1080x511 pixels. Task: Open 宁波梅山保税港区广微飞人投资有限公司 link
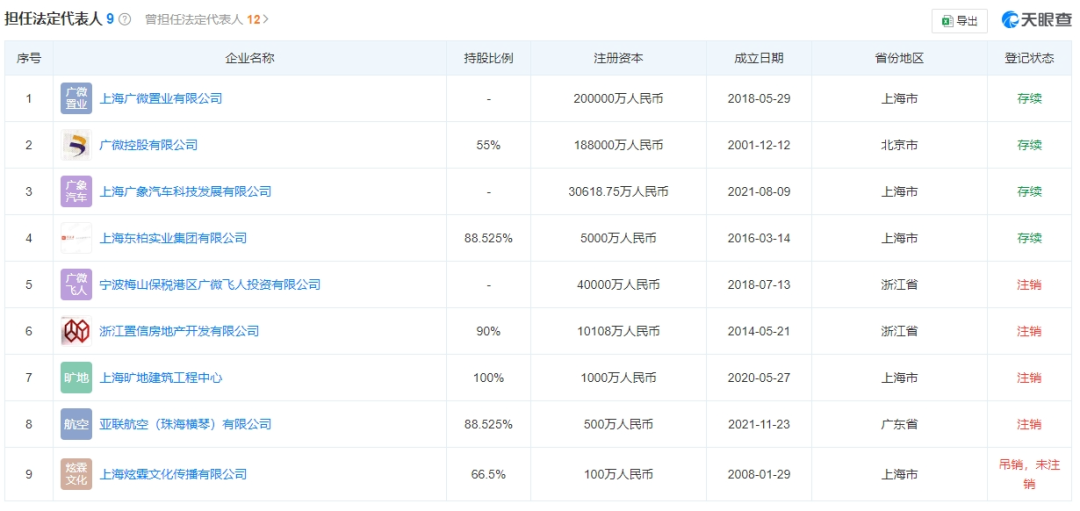[x=210, y=284]
